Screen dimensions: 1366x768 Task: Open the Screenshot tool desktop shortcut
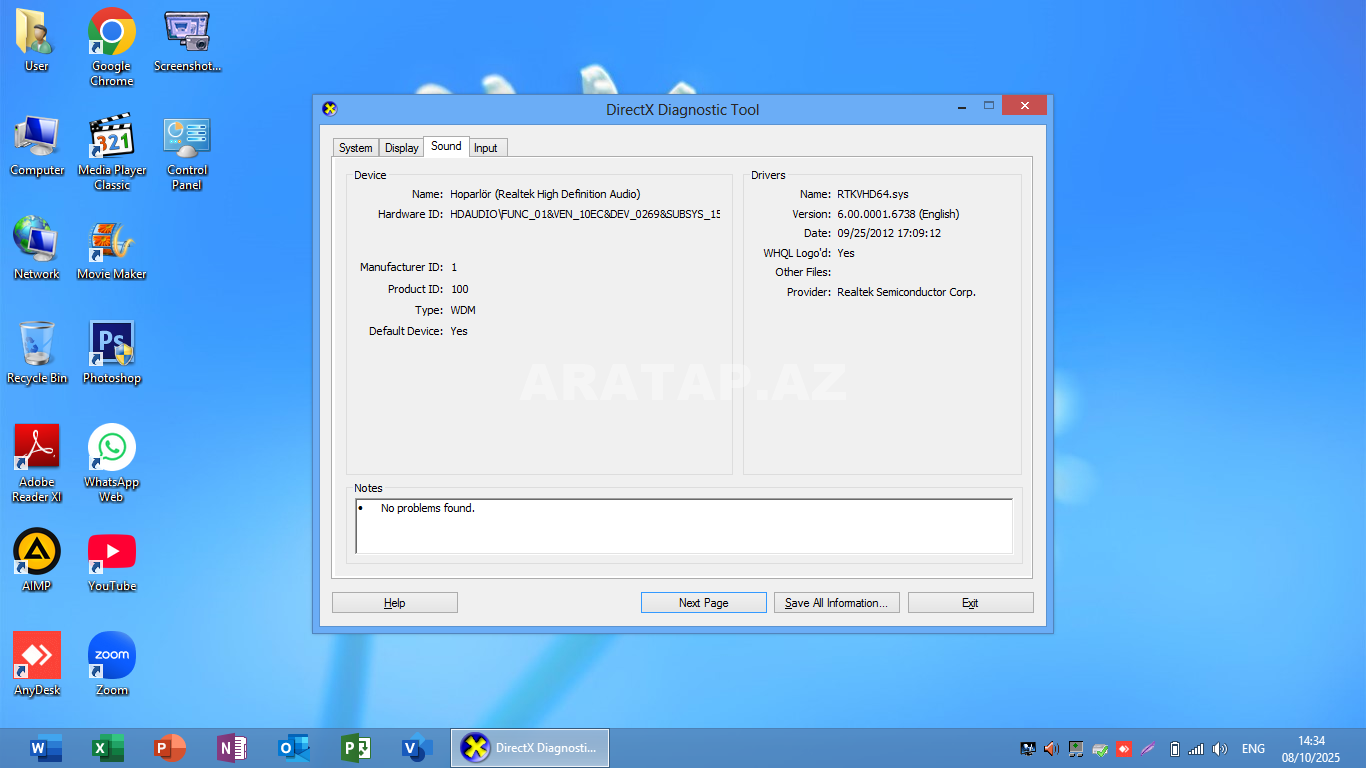pos(187,40)
